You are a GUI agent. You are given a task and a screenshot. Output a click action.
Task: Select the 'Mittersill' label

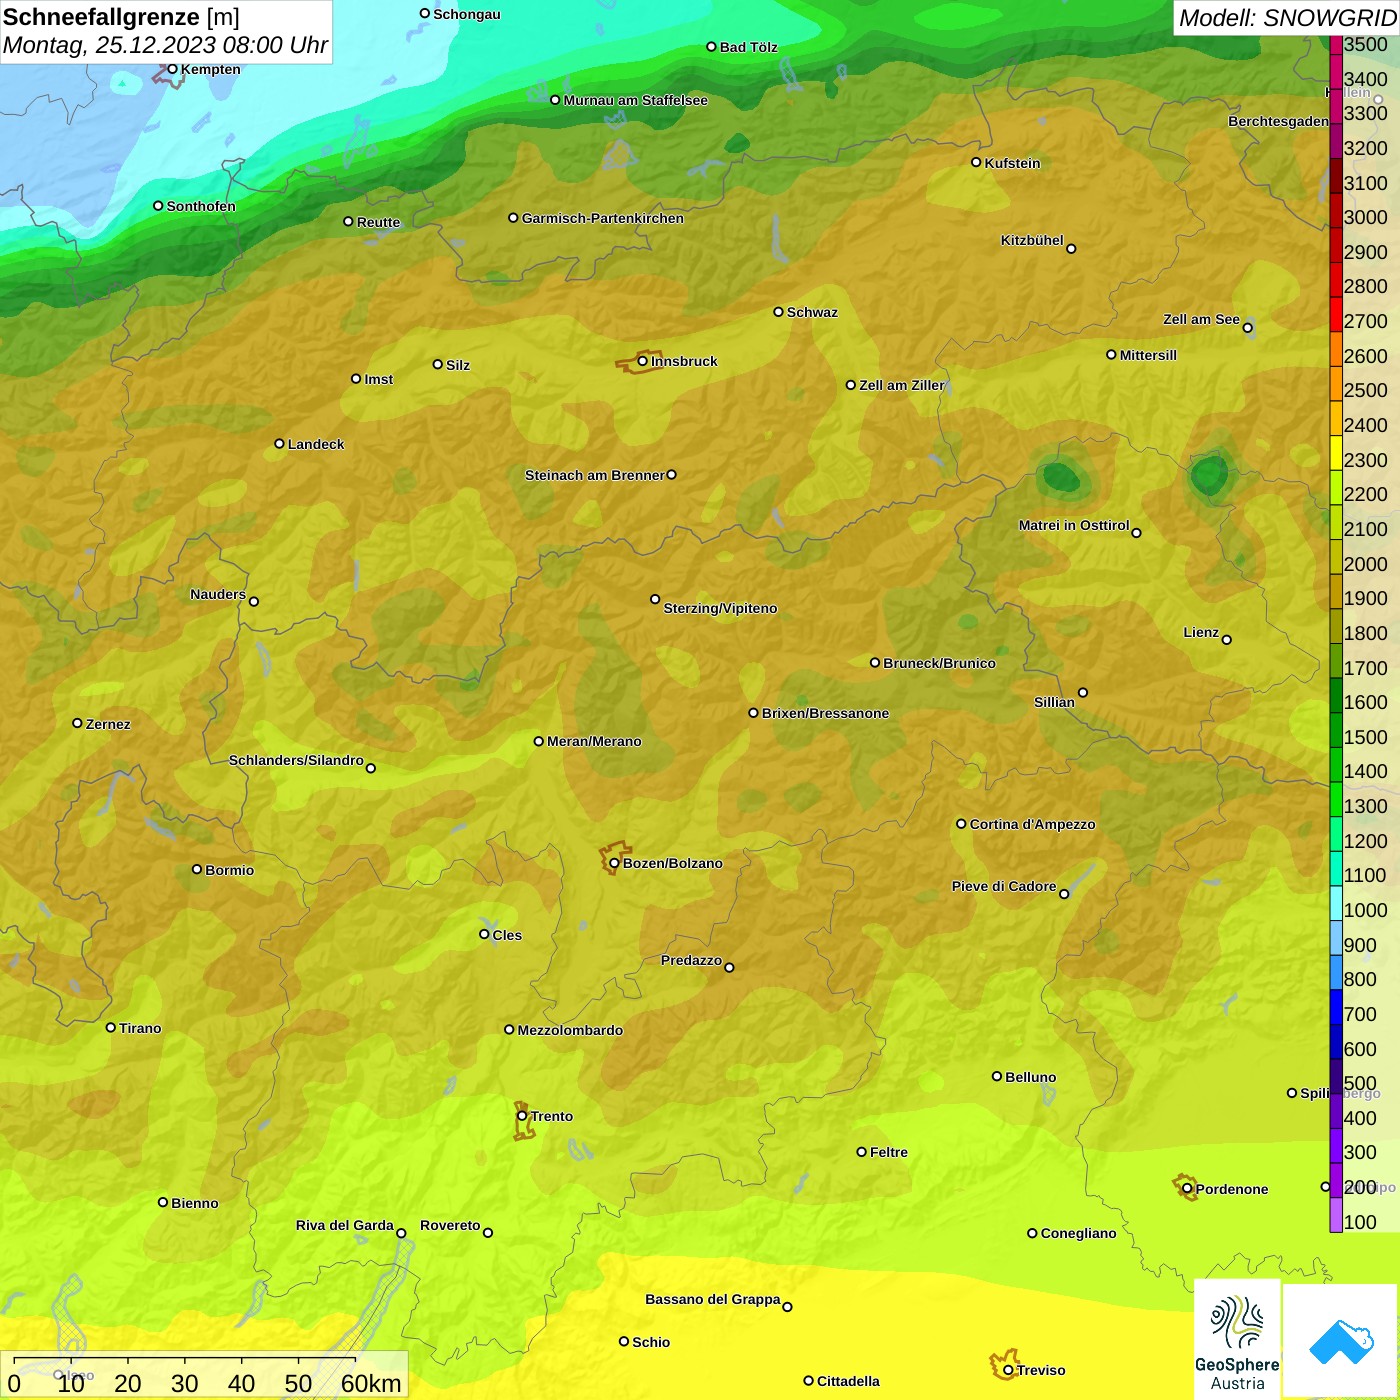1148,355
